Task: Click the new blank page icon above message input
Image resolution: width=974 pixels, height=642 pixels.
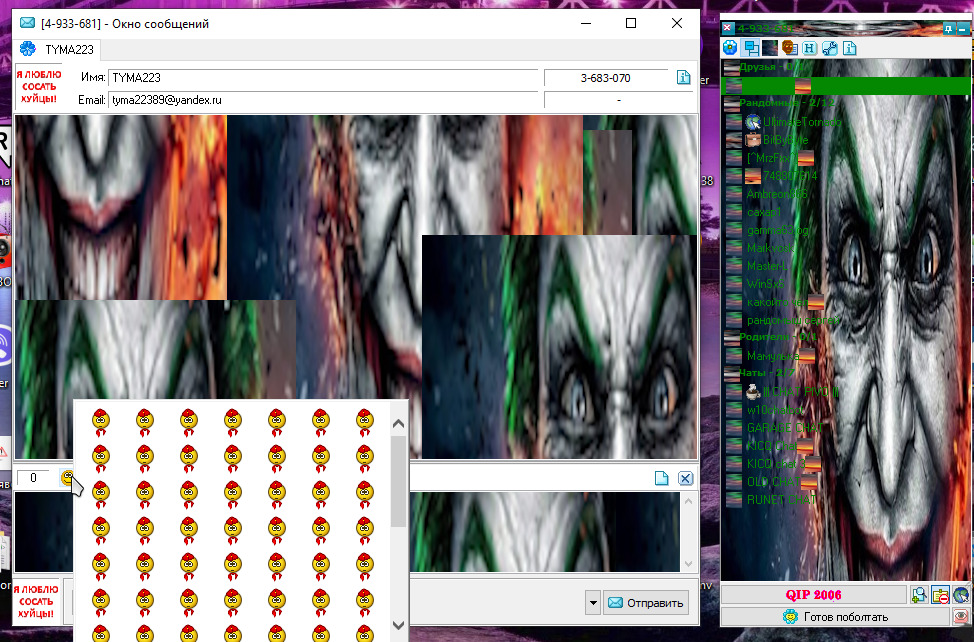Action: tap(662, 479)
